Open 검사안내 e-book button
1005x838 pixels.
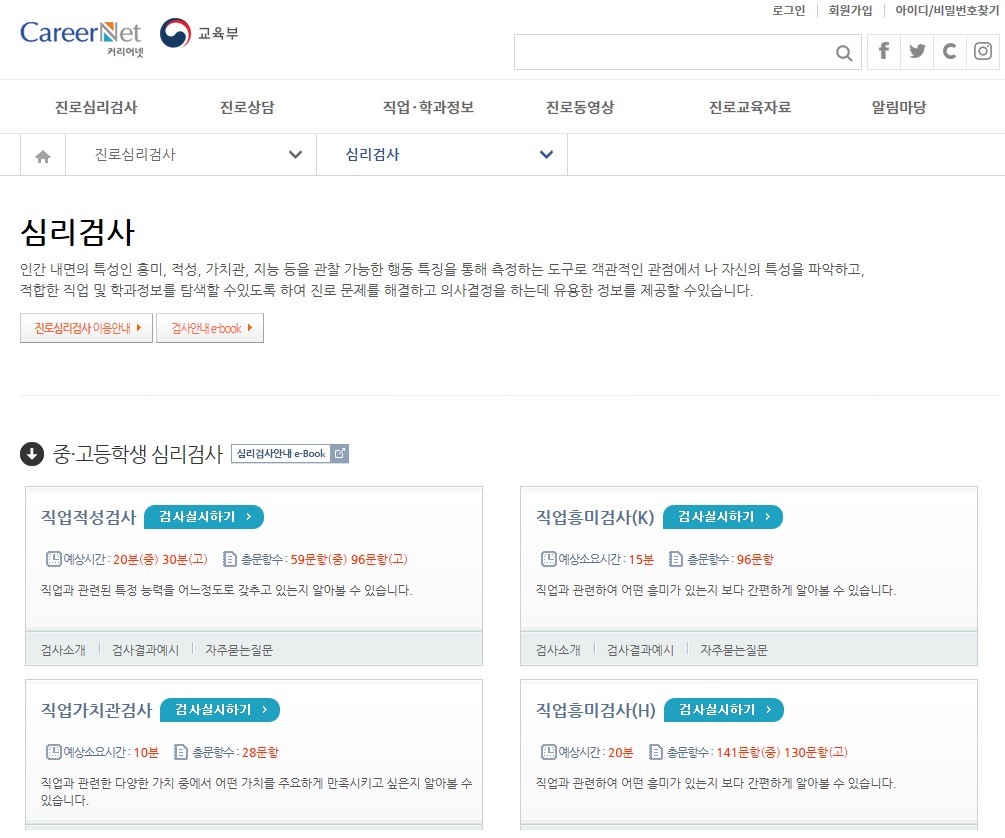(x=210, y=328)
